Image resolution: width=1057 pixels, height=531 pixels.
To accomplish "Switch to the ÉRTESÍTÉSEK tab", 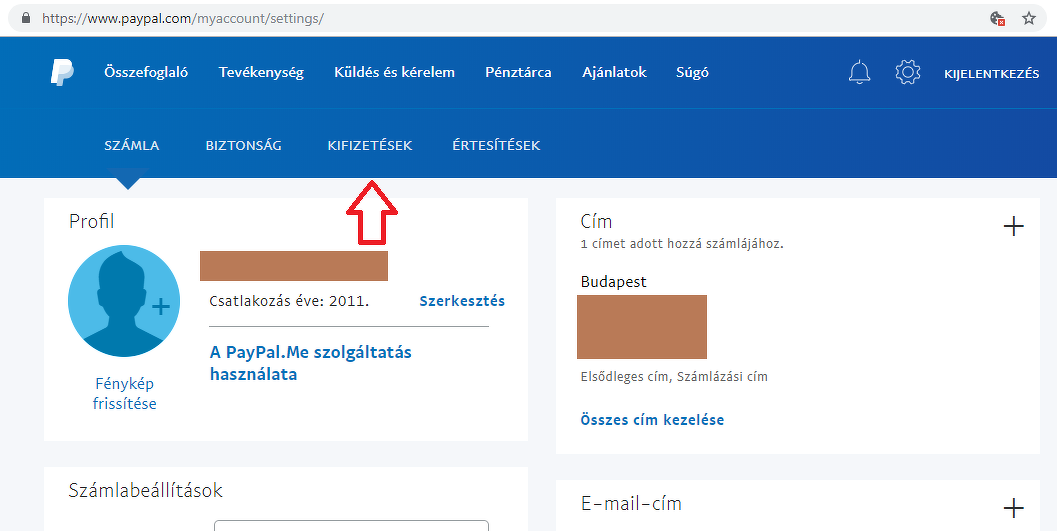I will pos(496,146).
